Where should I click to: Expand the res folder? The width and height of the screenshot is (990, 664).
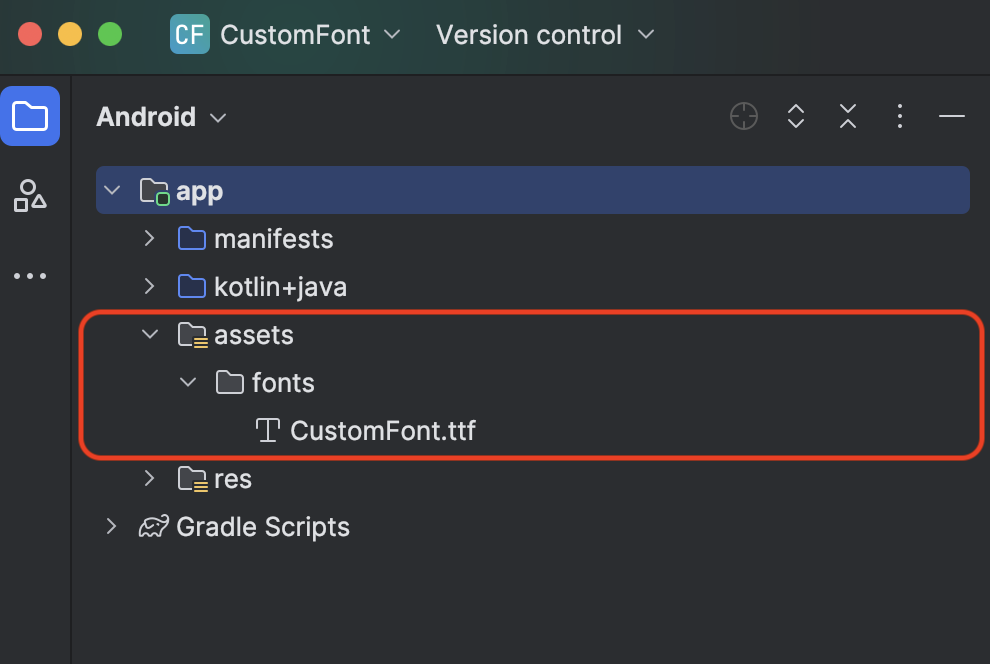coord(150,478)
